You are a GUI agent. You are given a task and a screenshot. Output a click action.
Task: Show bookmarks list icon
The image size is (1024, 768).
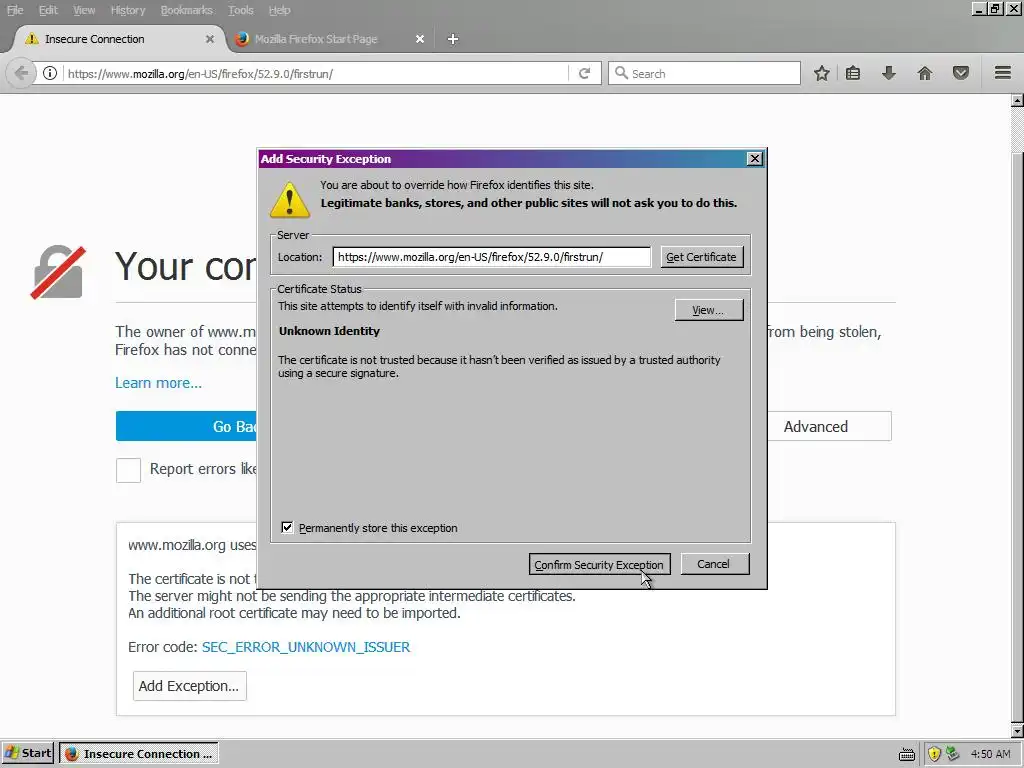pyautogui.click(x=853, y=73)
